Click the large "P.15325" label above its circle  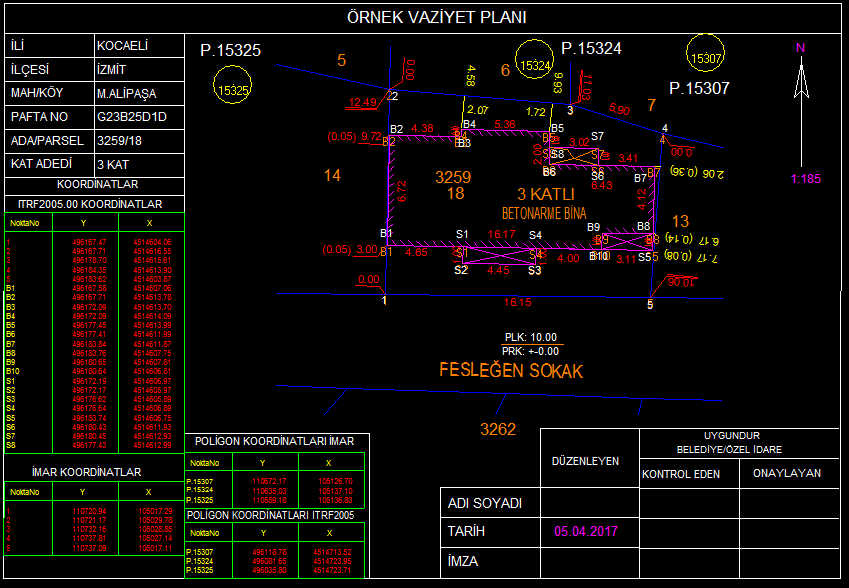tap(231, 50)
